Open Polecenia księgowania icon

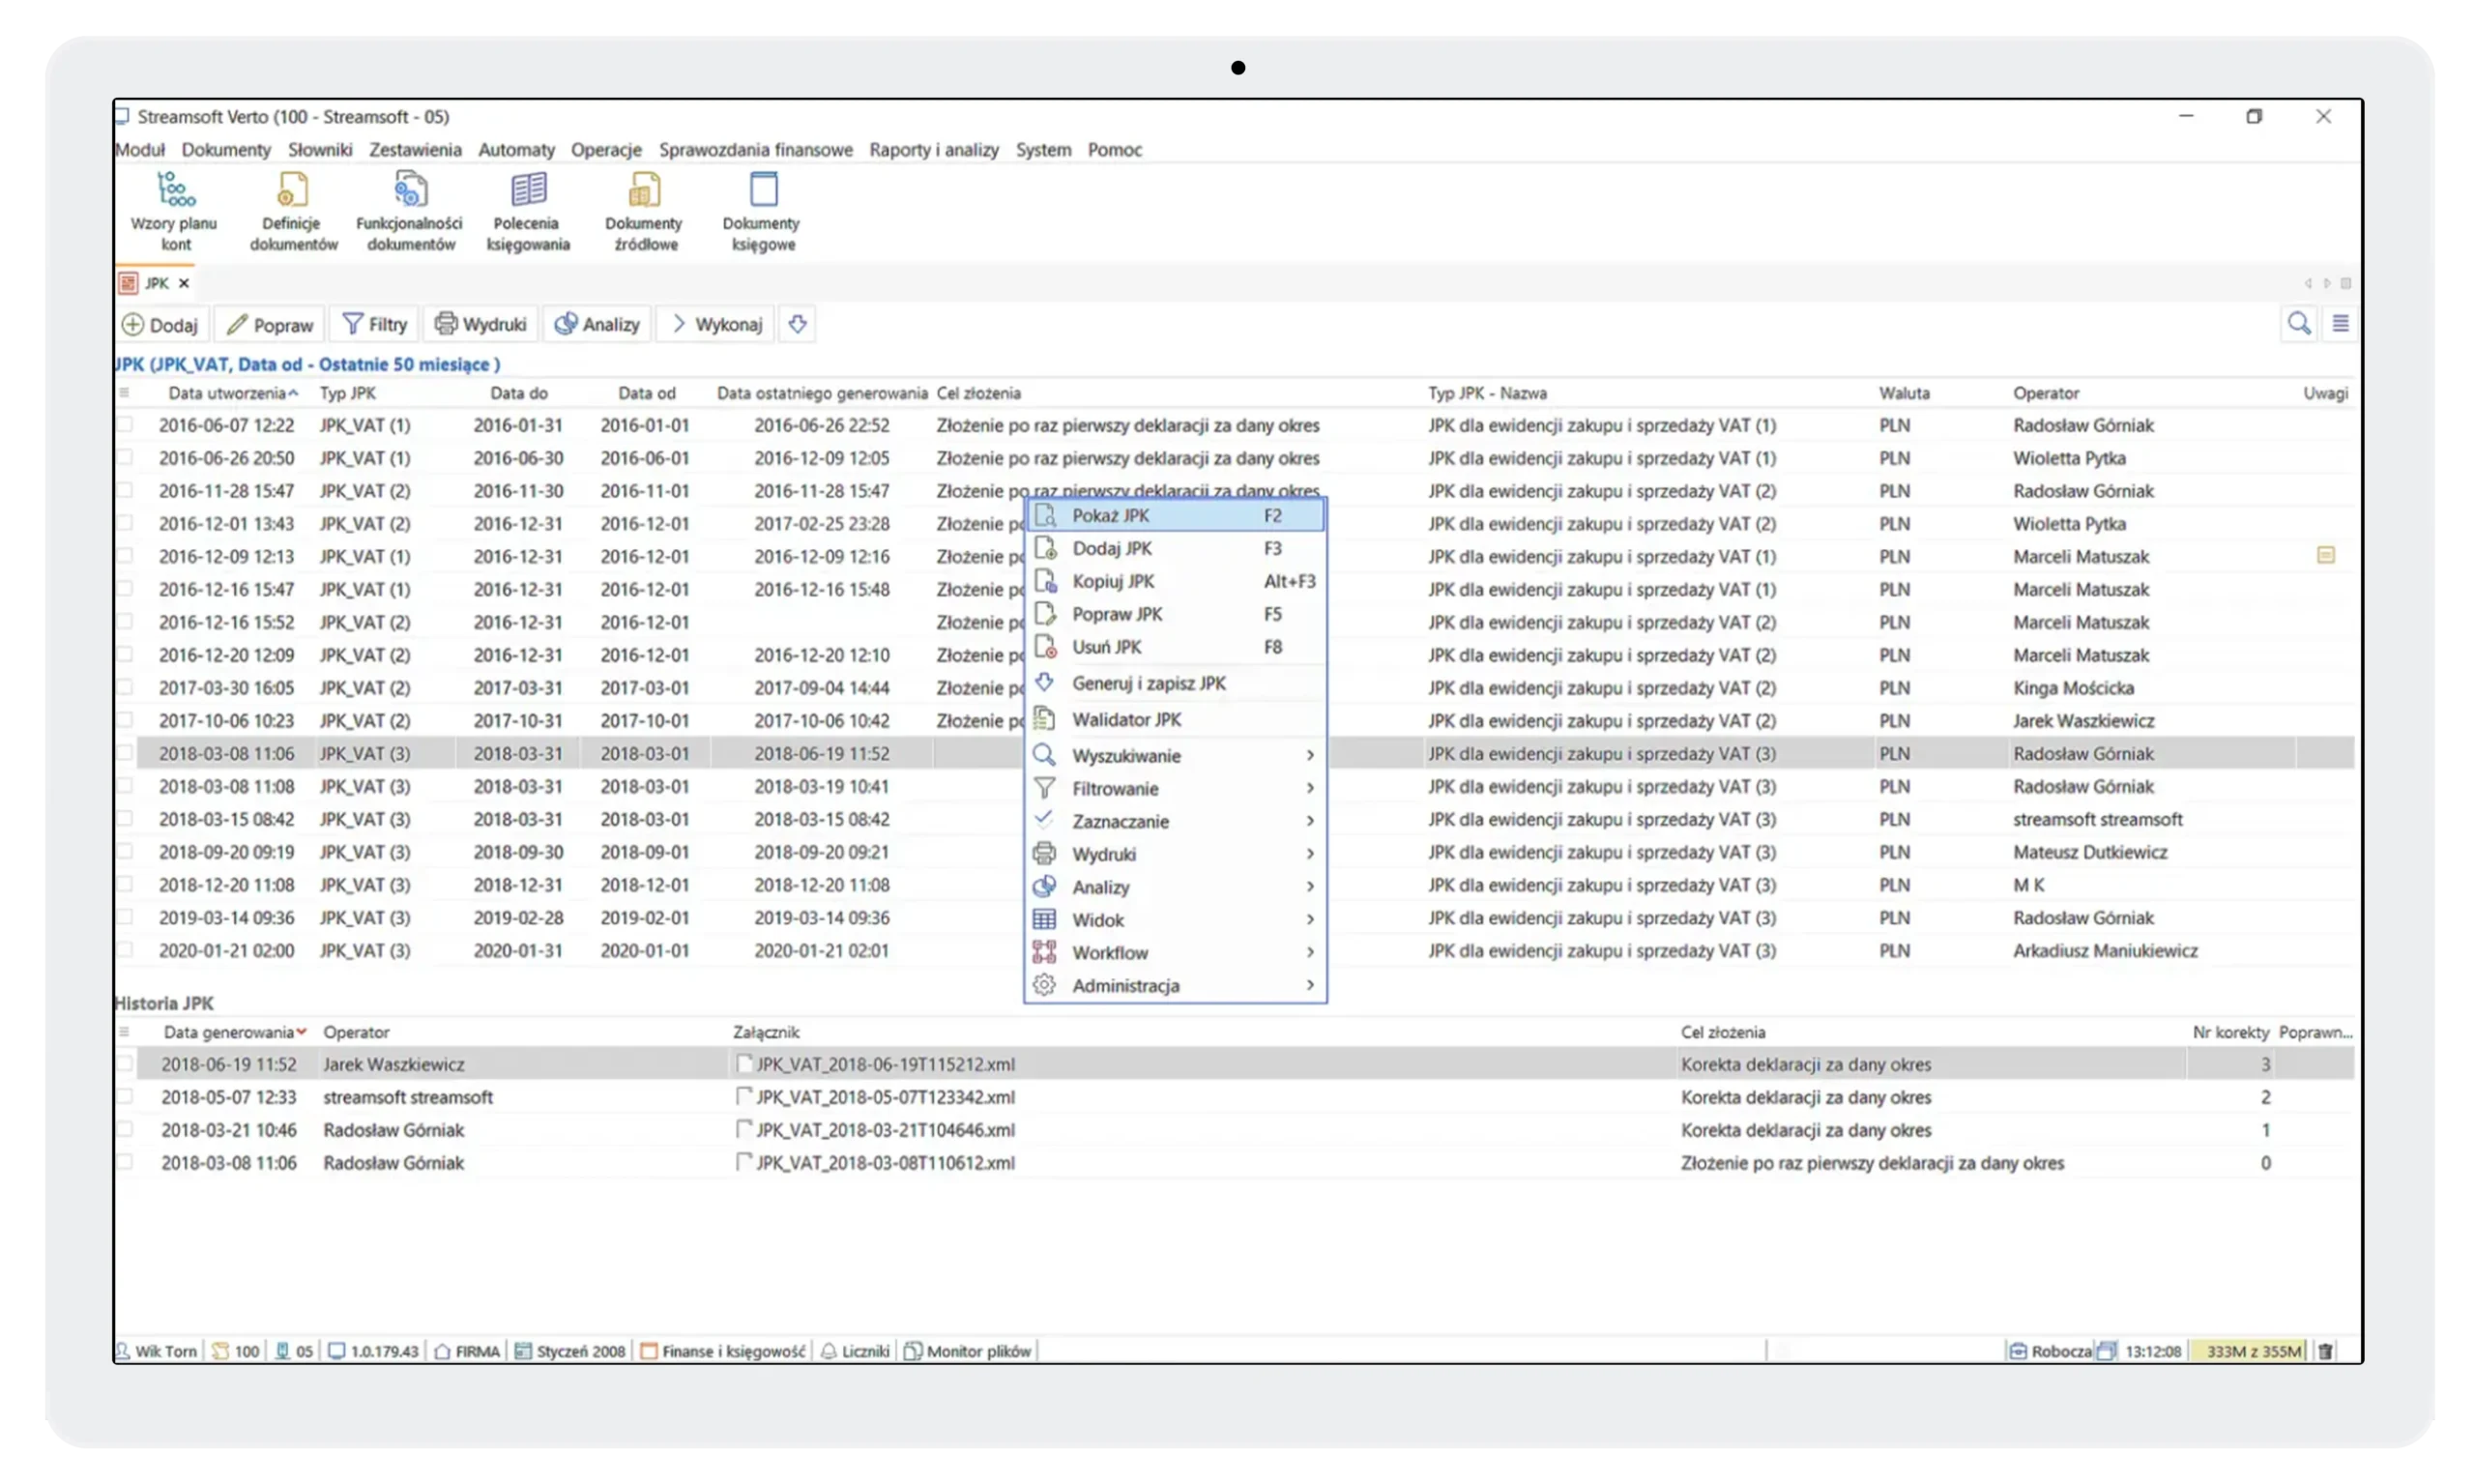[x=528, y=190]
